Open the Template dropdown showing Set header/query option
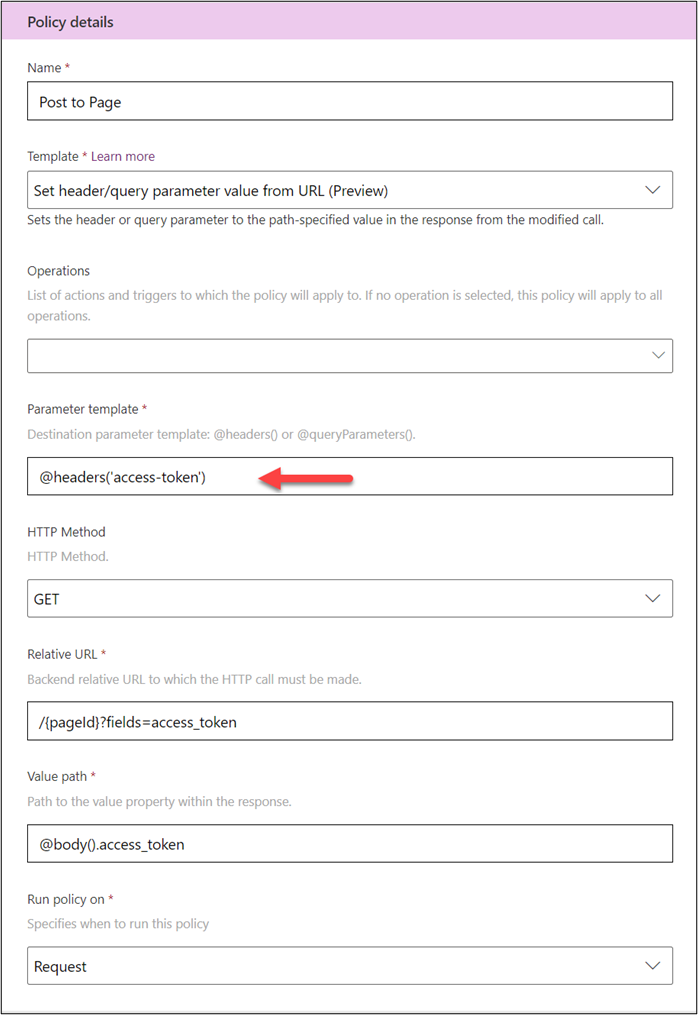Screen dimensions: 698x1015 click(350, 190)
